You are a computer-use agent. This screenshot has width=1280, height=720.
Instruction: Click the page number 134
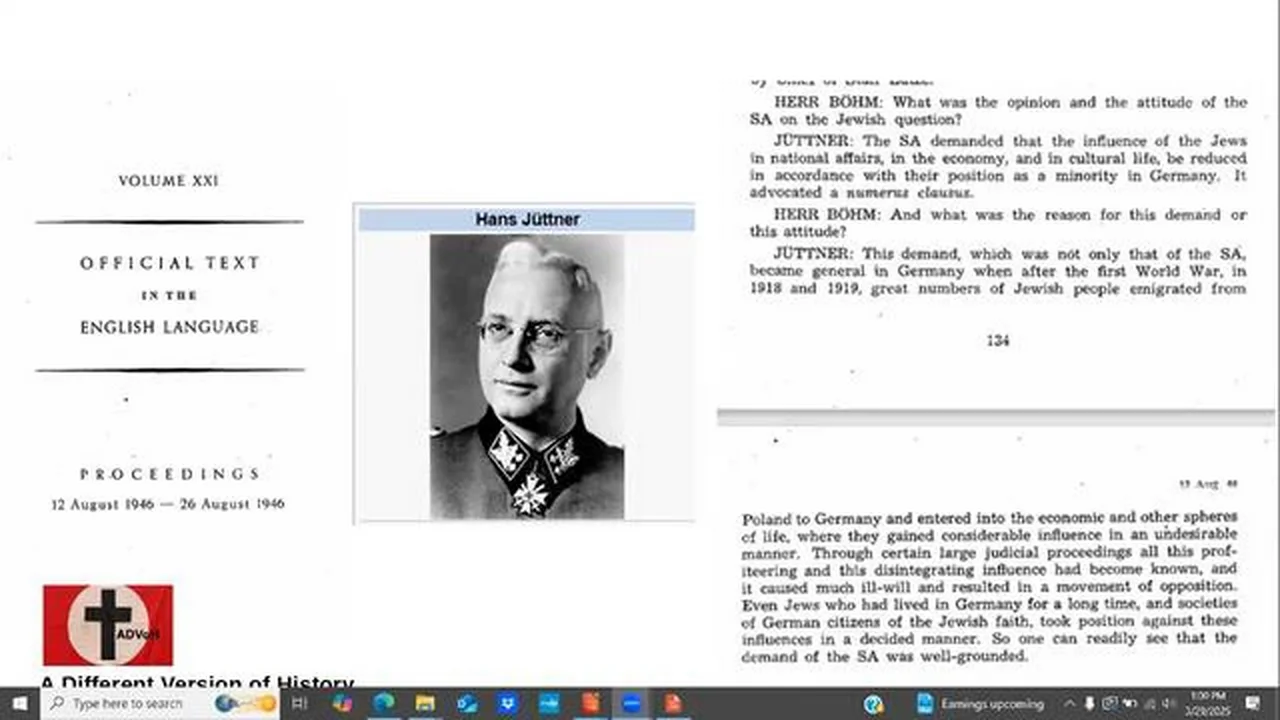click(997, 341)
